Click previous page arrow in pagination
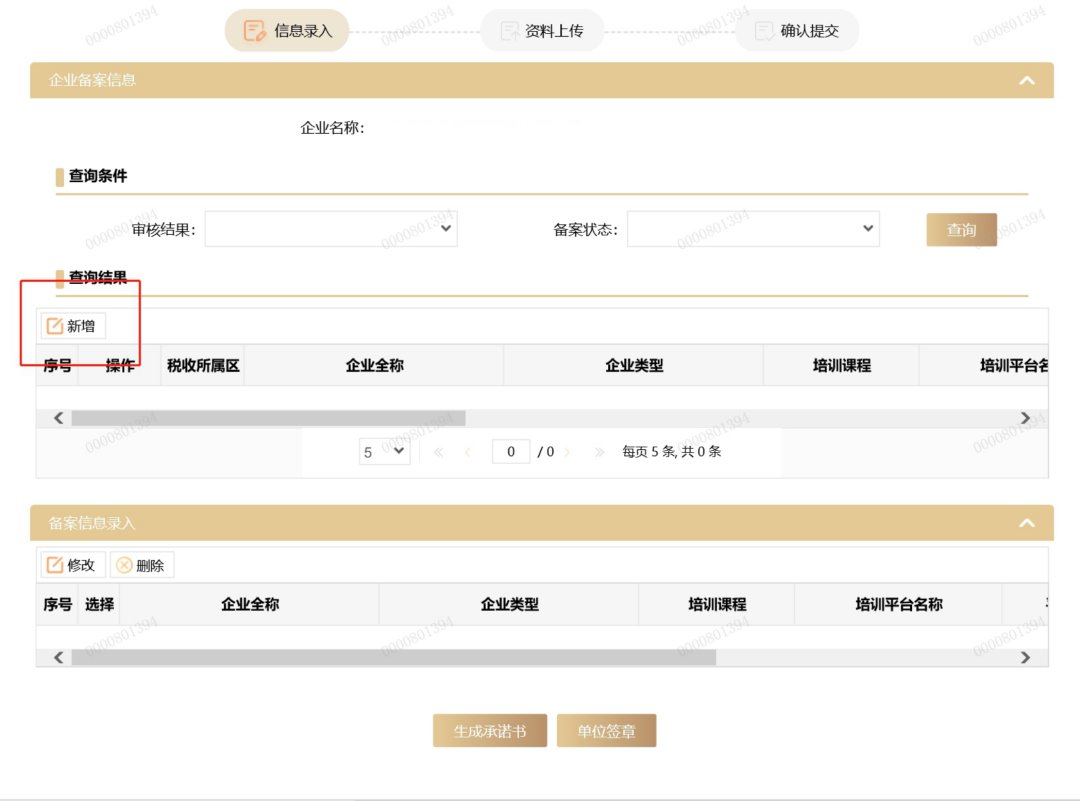 (467, 452)
